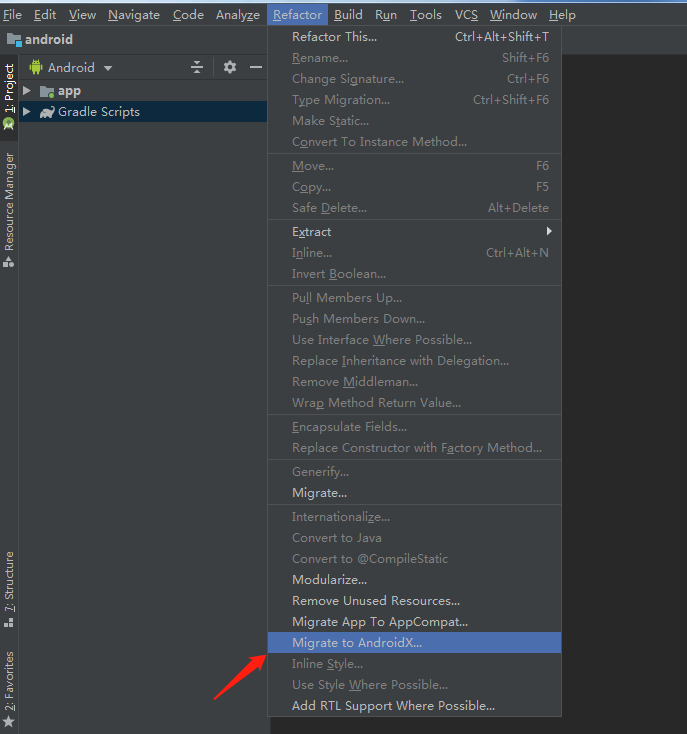
Task: Open Project panel settings gear
Action: 230,67
